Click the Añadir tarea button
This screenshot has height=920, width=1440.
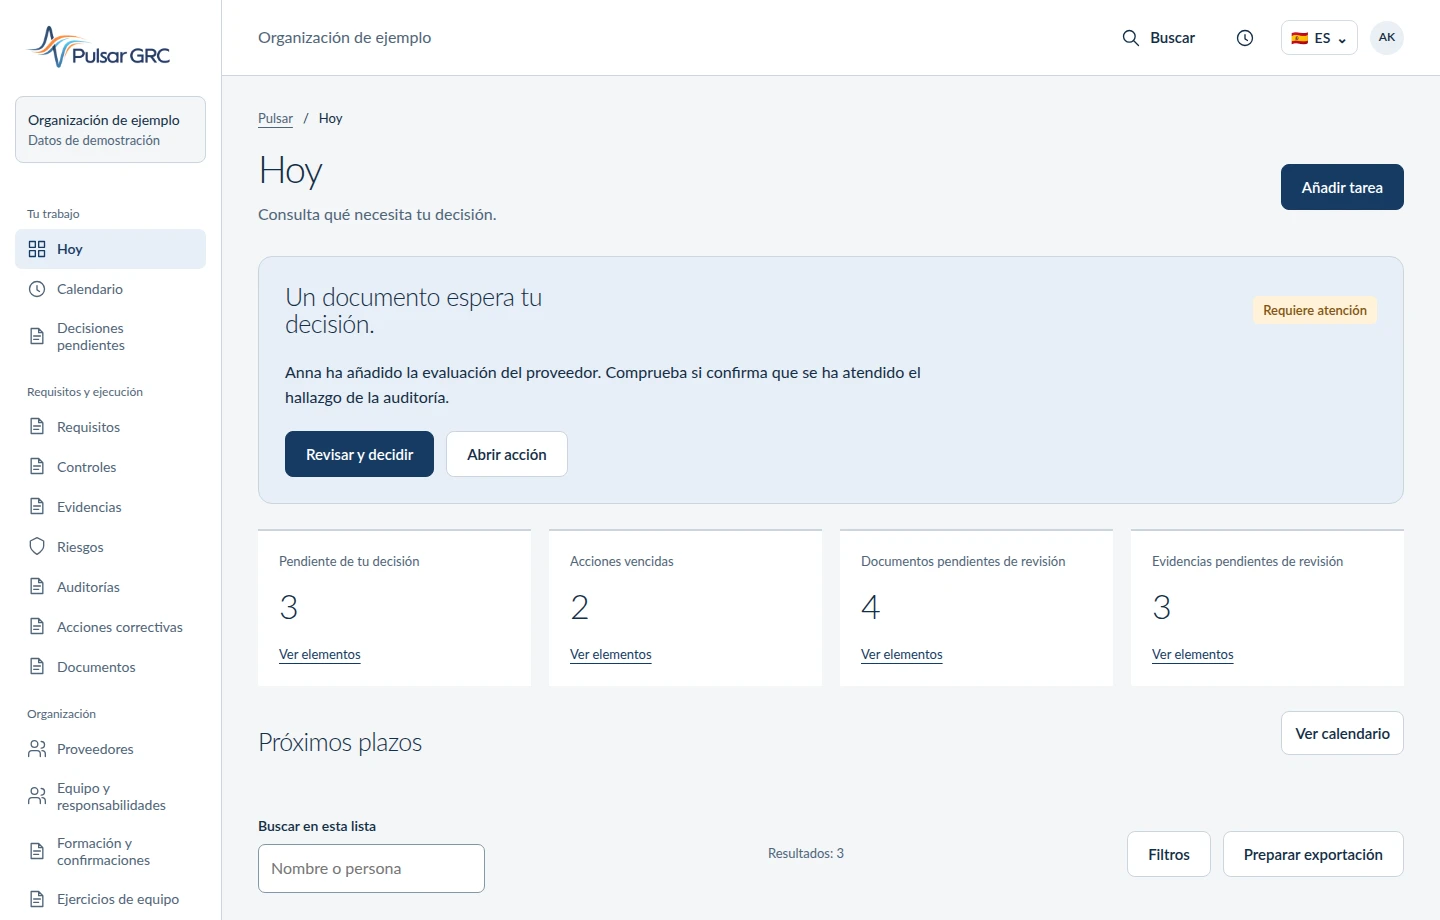click(x=1342, y=187)
